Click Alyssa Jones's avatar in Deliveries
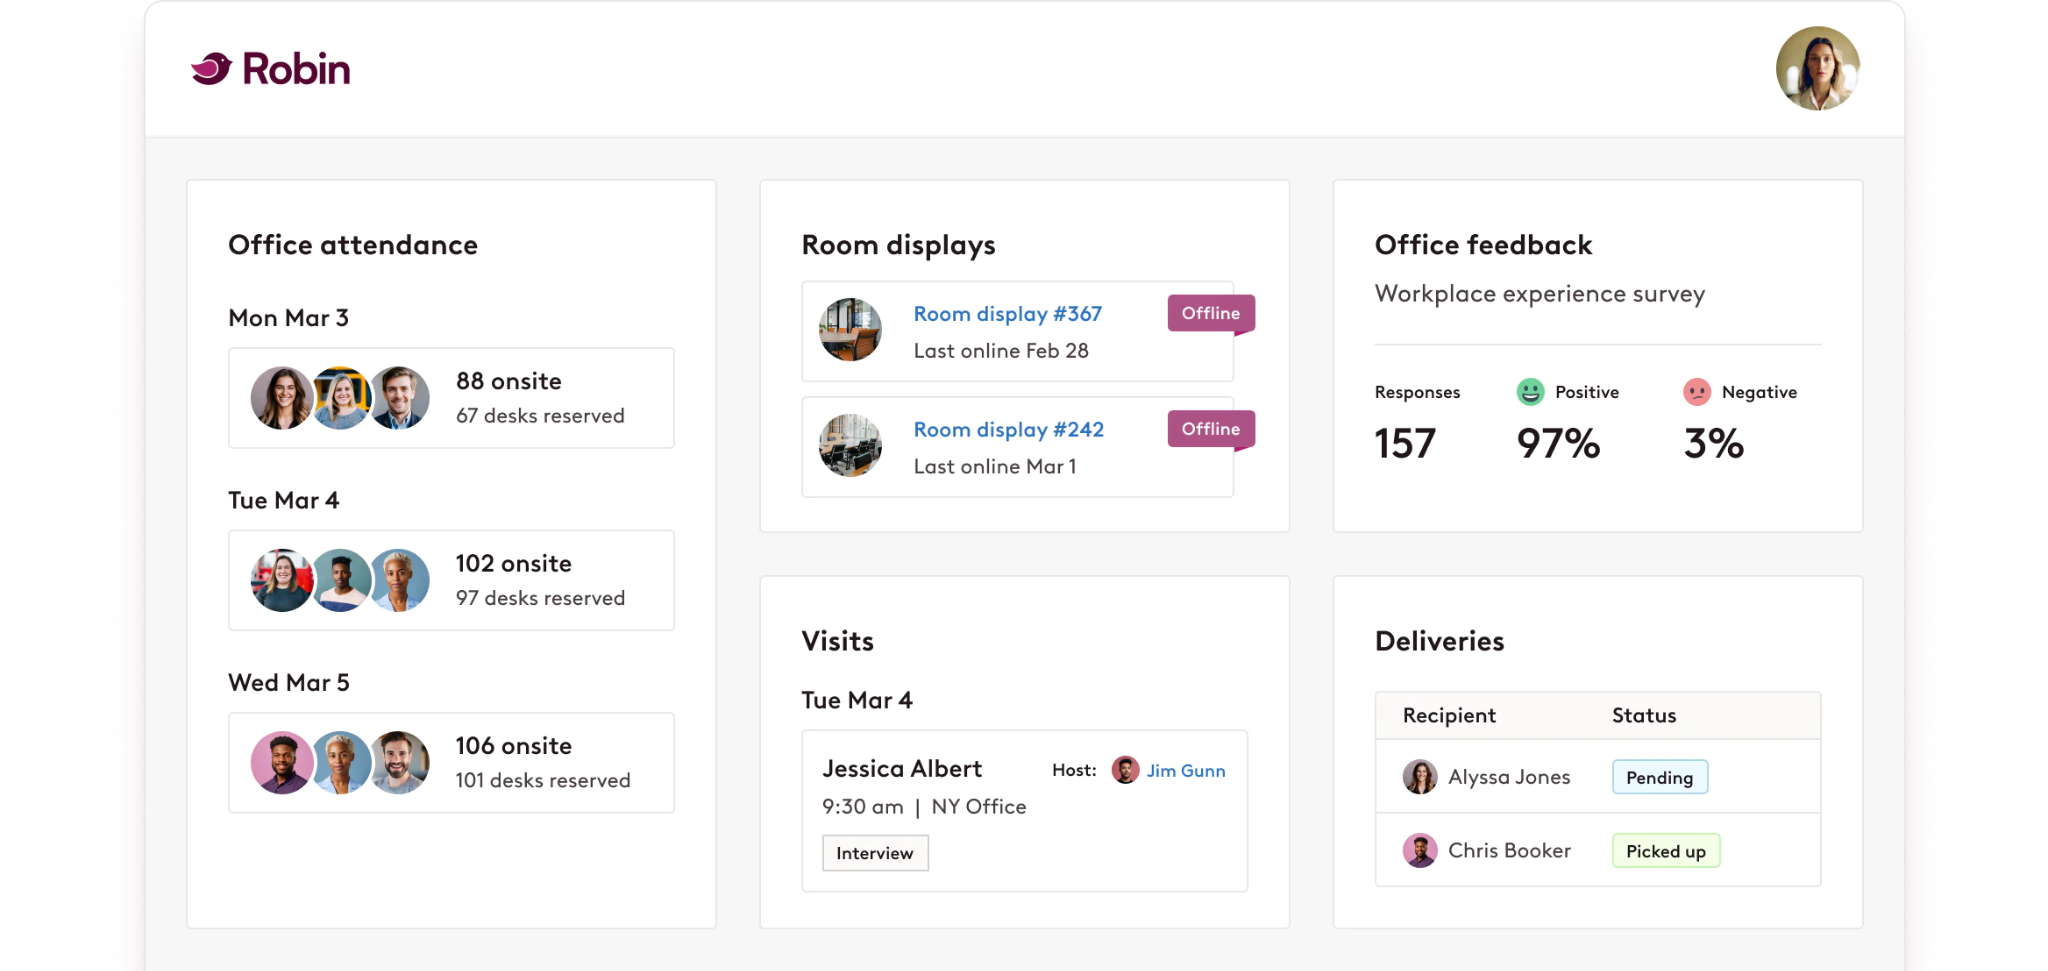2048x971 pixels. (x=1419, y=777)
